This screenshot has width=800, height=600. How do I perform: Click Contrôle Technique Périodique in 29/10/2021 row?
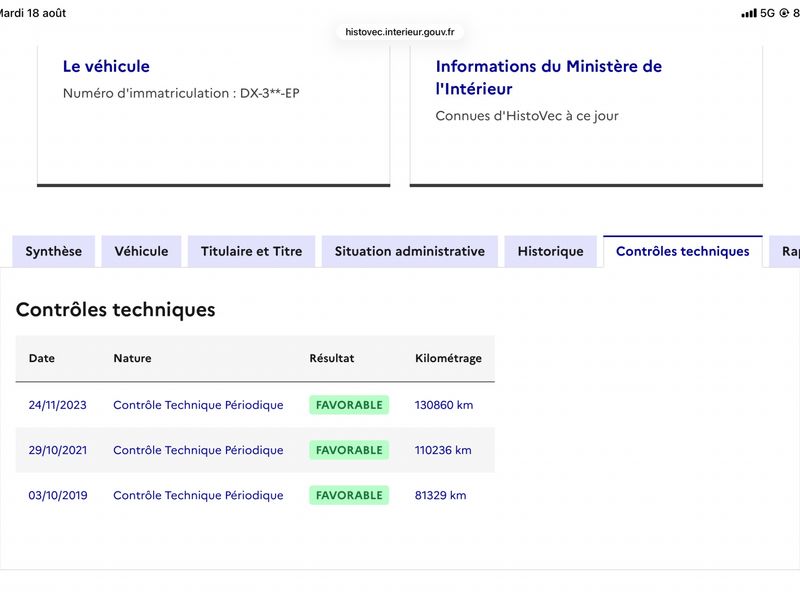click(198, 450)
